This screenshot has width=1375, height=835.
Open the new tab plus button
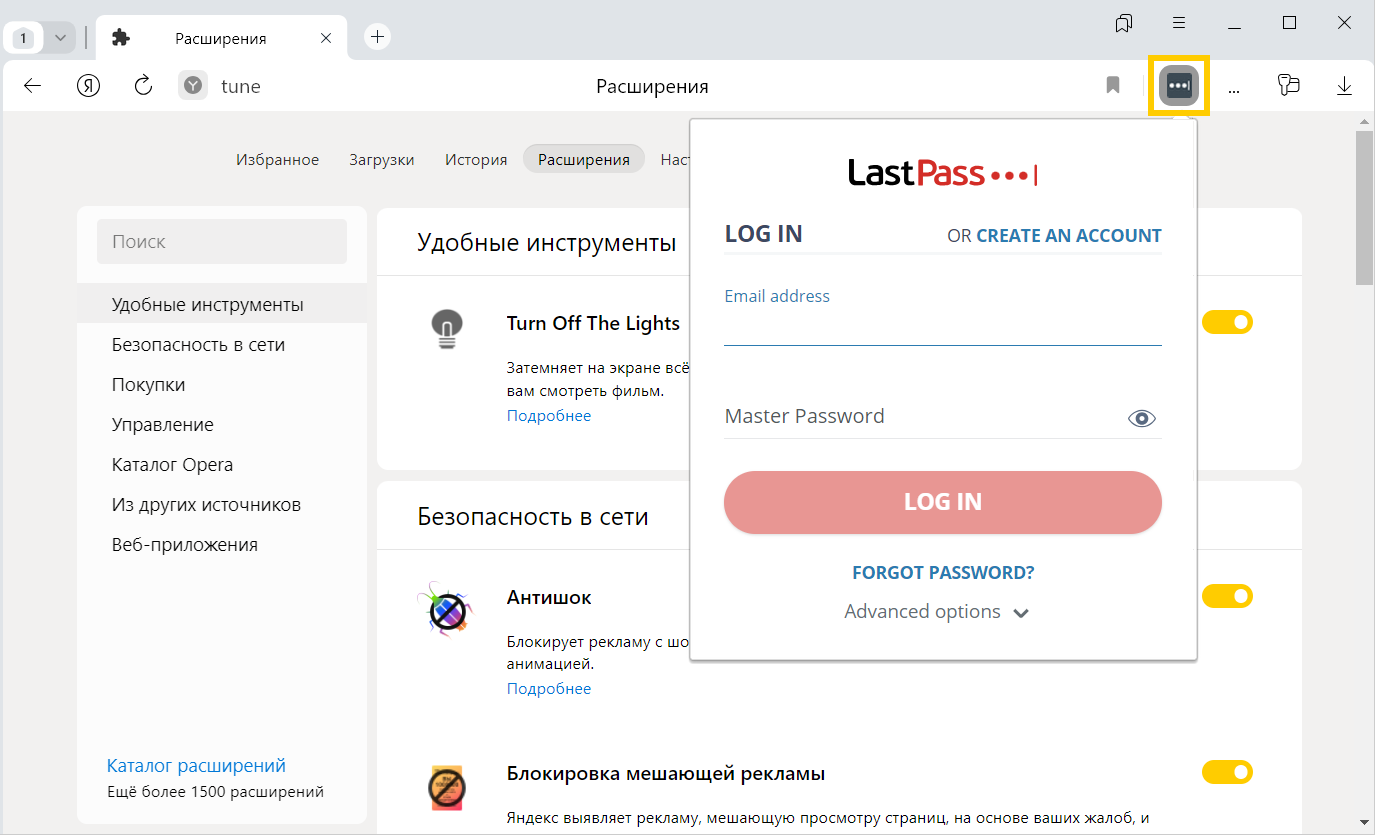pyautogui.click(x=377, y=37)
